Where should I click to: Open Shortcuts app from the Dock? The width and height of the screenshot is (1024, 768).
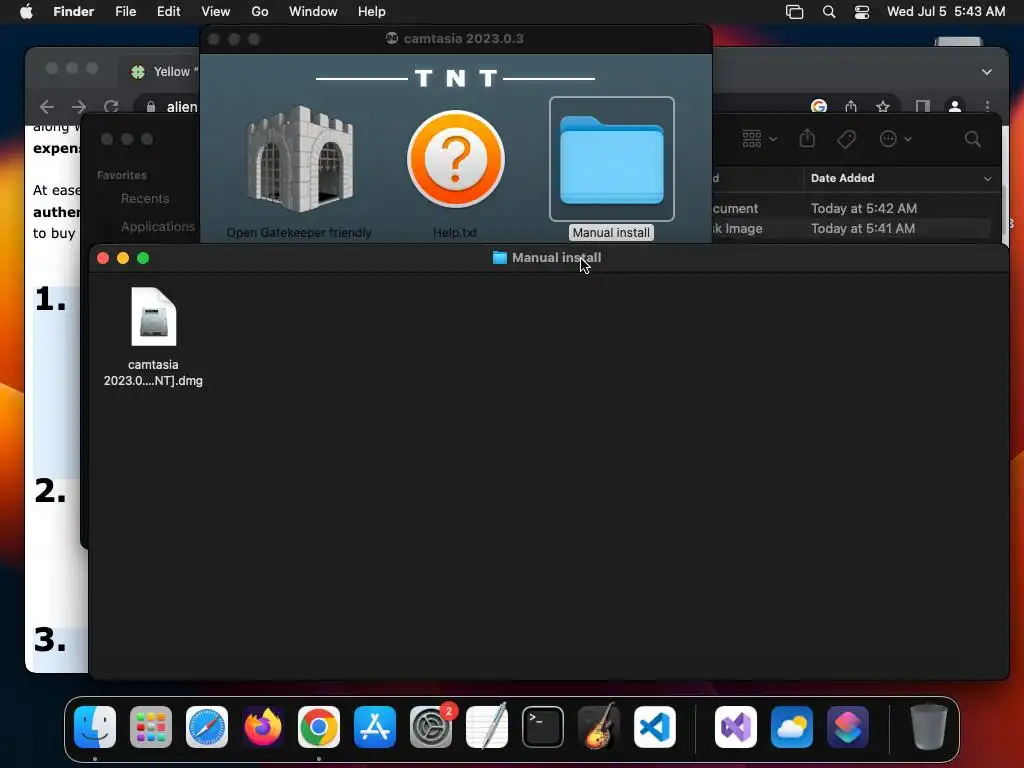point(848,727)
